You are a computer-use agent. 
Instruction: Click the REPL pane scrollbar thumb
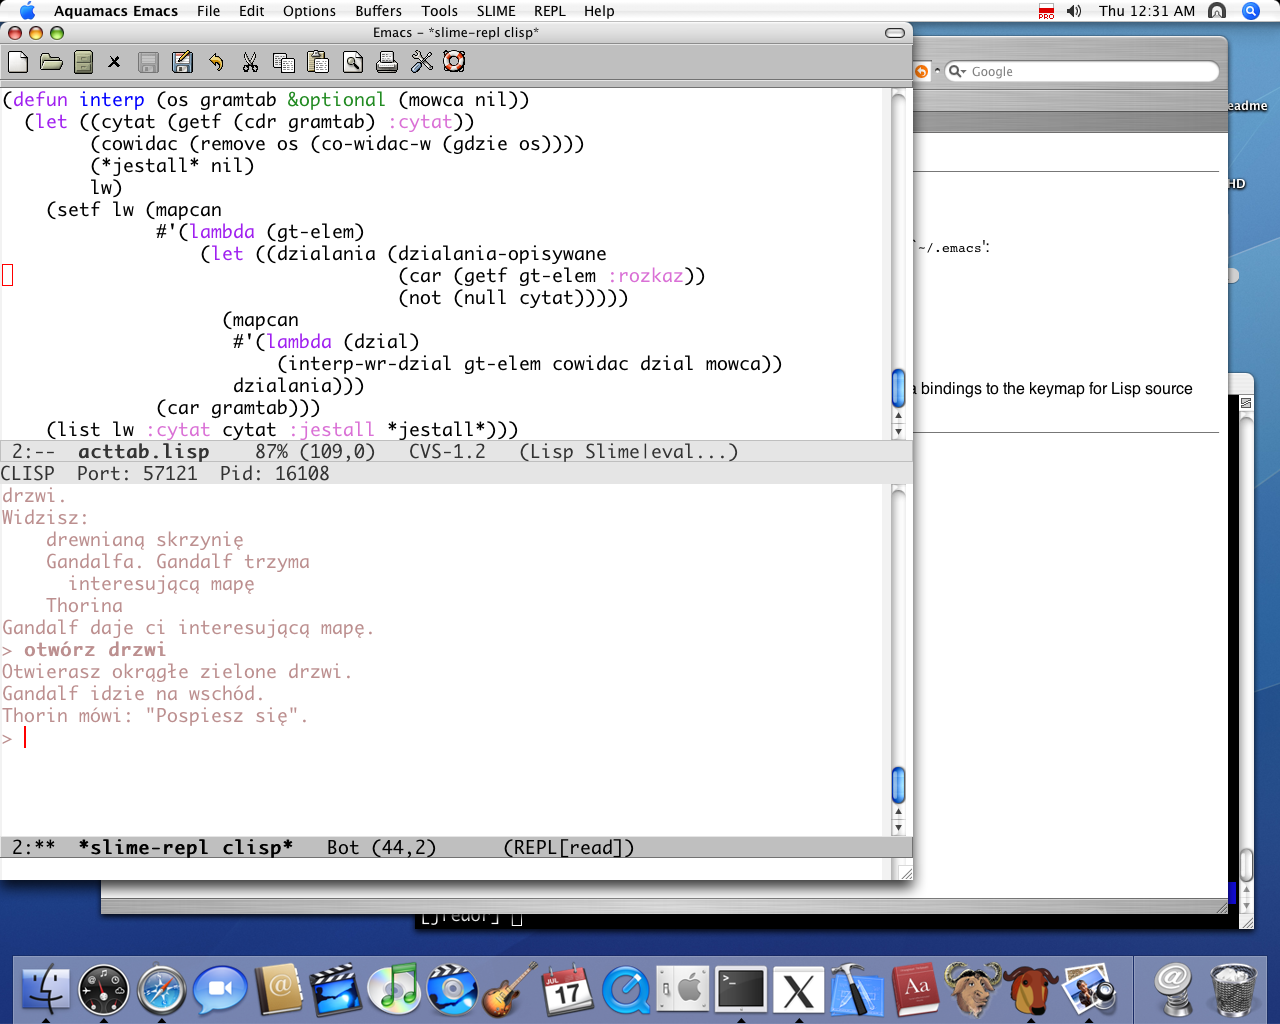point(898,785)
